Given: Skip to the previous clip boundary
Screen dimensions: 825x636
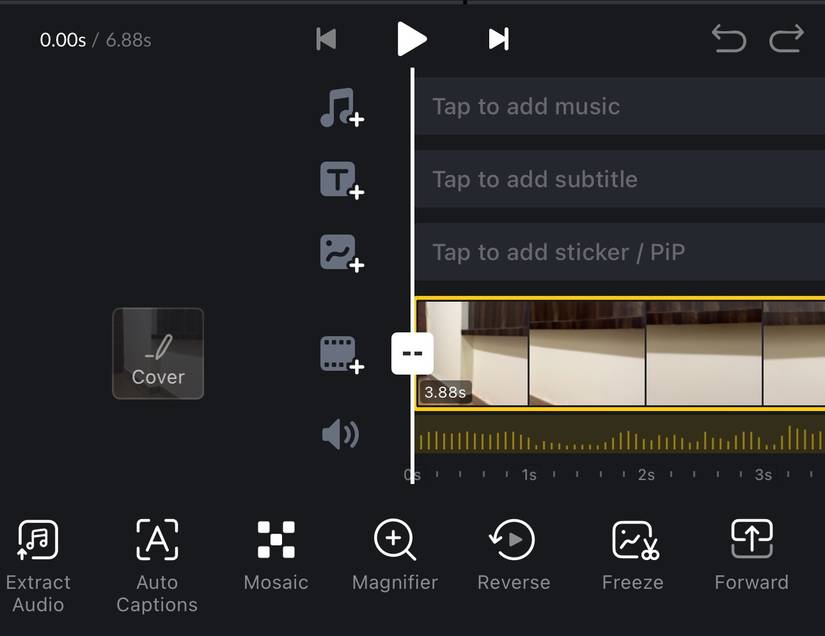Looking at the screenshot, I should (x=326, y=39).
